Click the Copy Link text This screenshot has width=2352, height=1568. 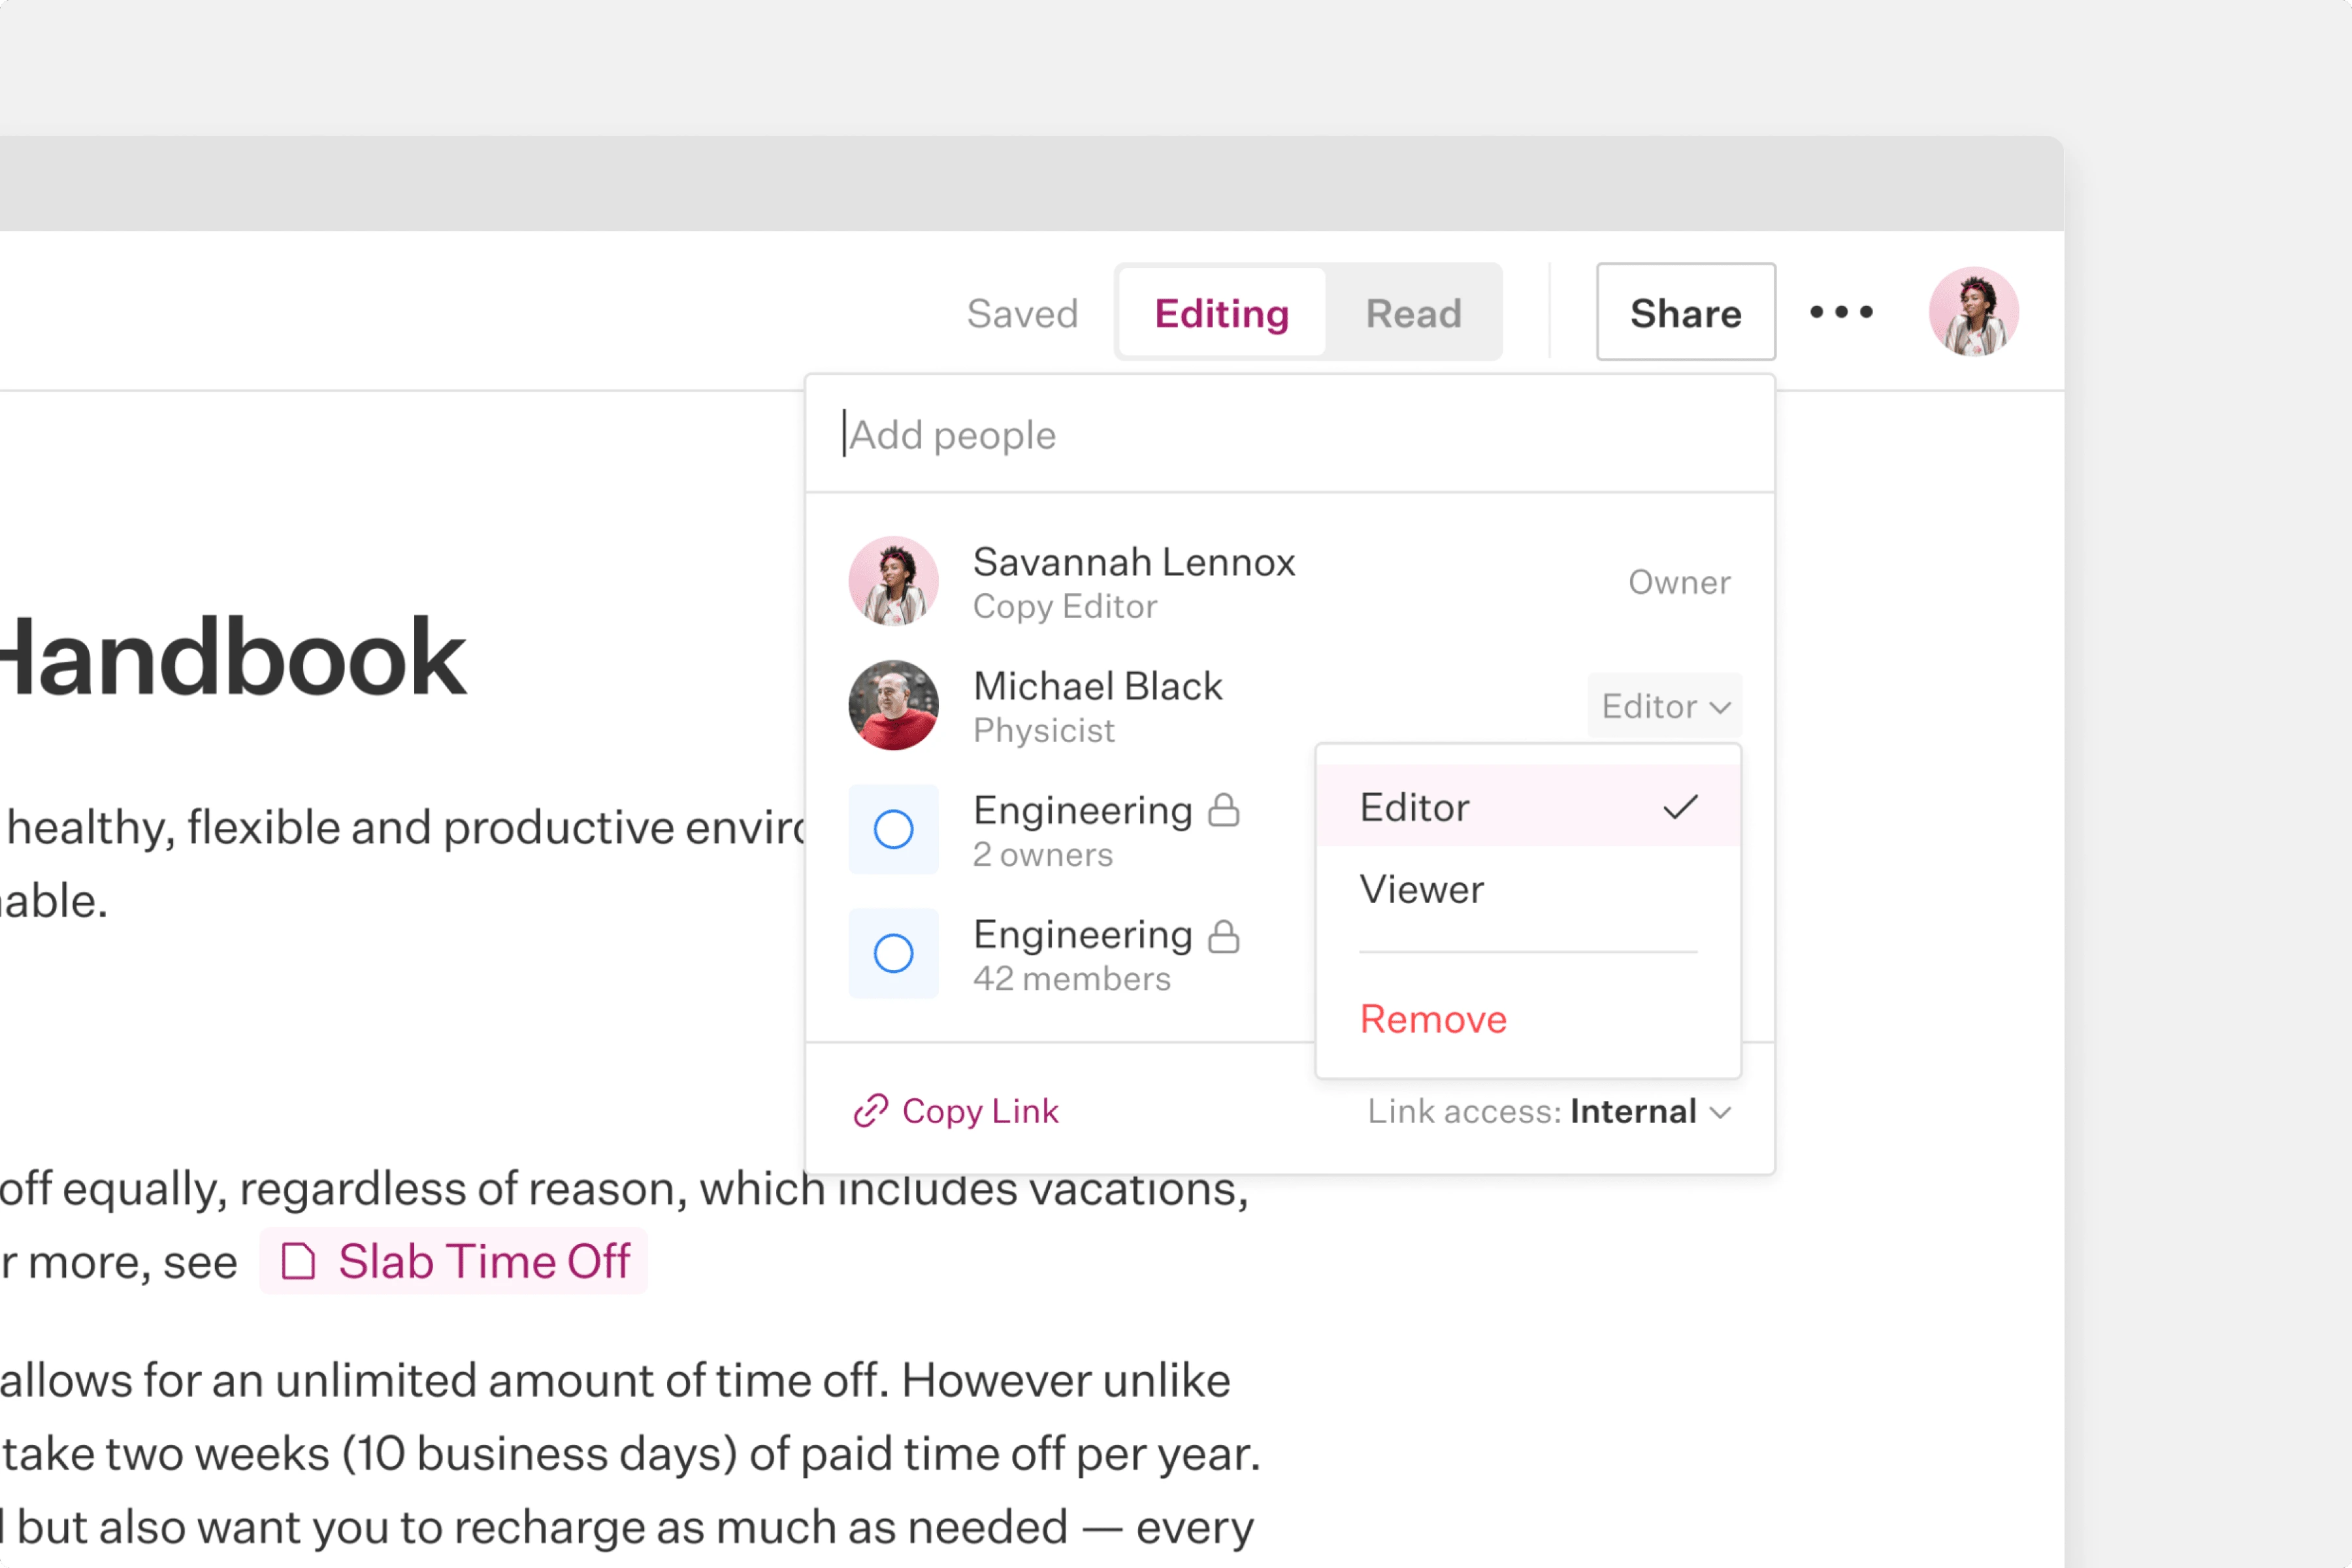coord(980,1111)
